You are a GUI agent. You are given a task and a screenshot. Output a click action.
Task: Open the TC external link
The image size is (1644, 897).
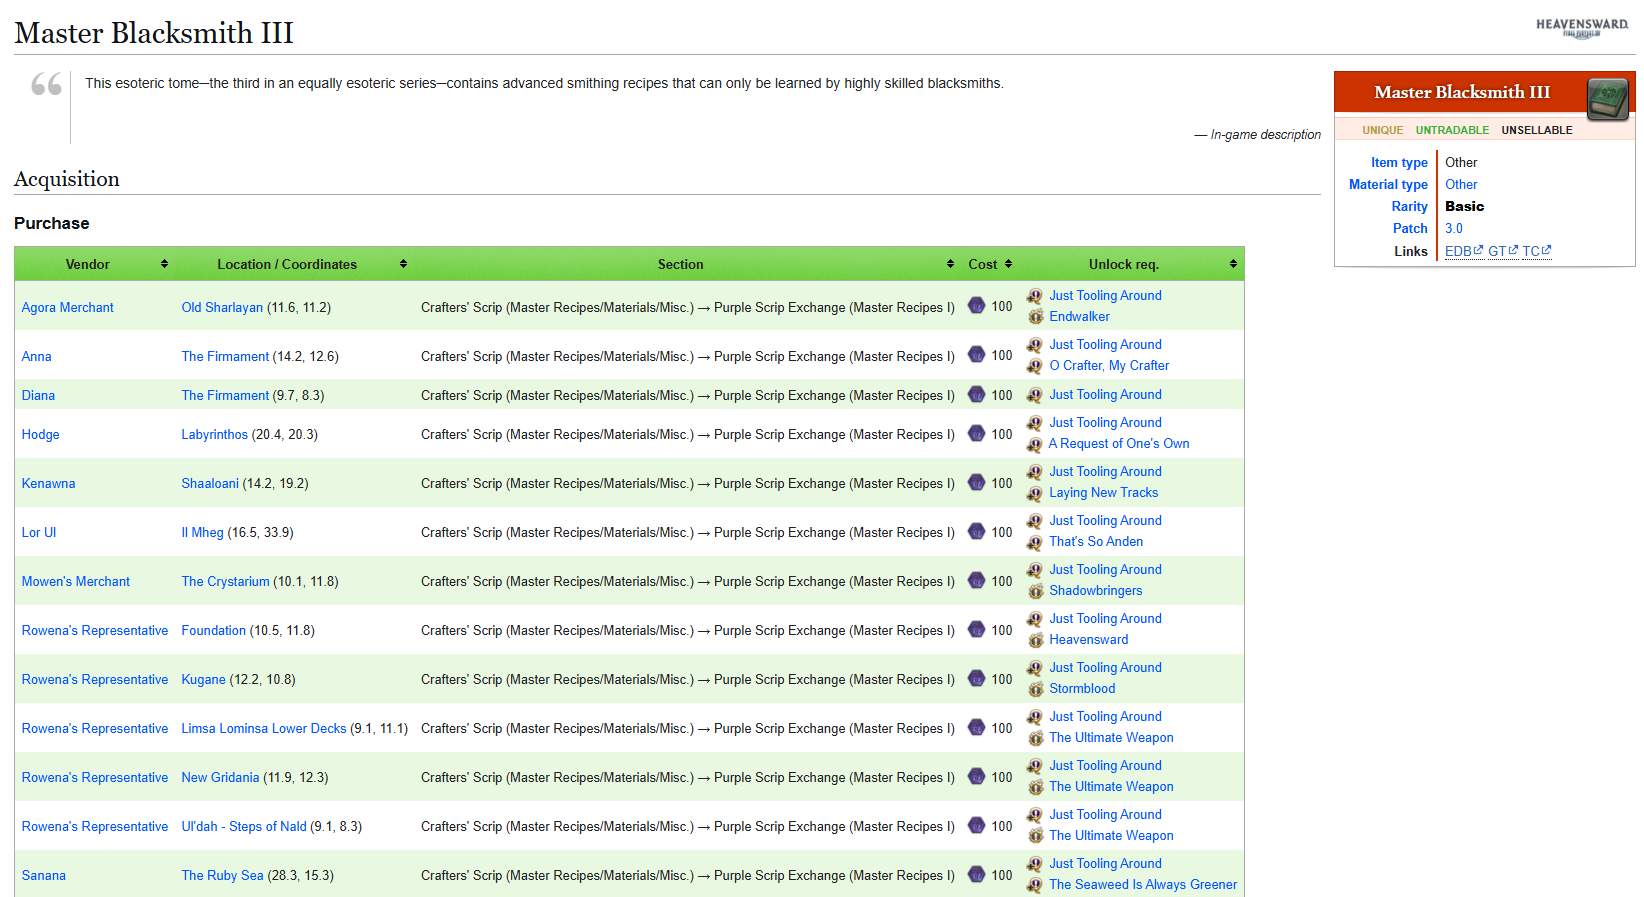(1537, 251)
